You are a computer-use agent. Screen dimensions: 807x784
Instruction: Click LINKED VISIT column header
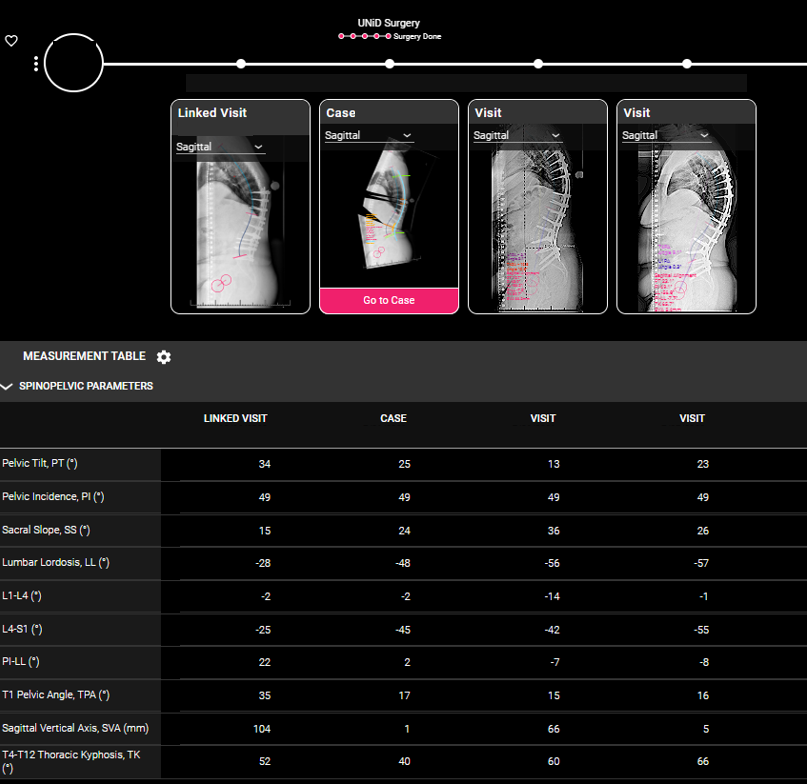235,419
